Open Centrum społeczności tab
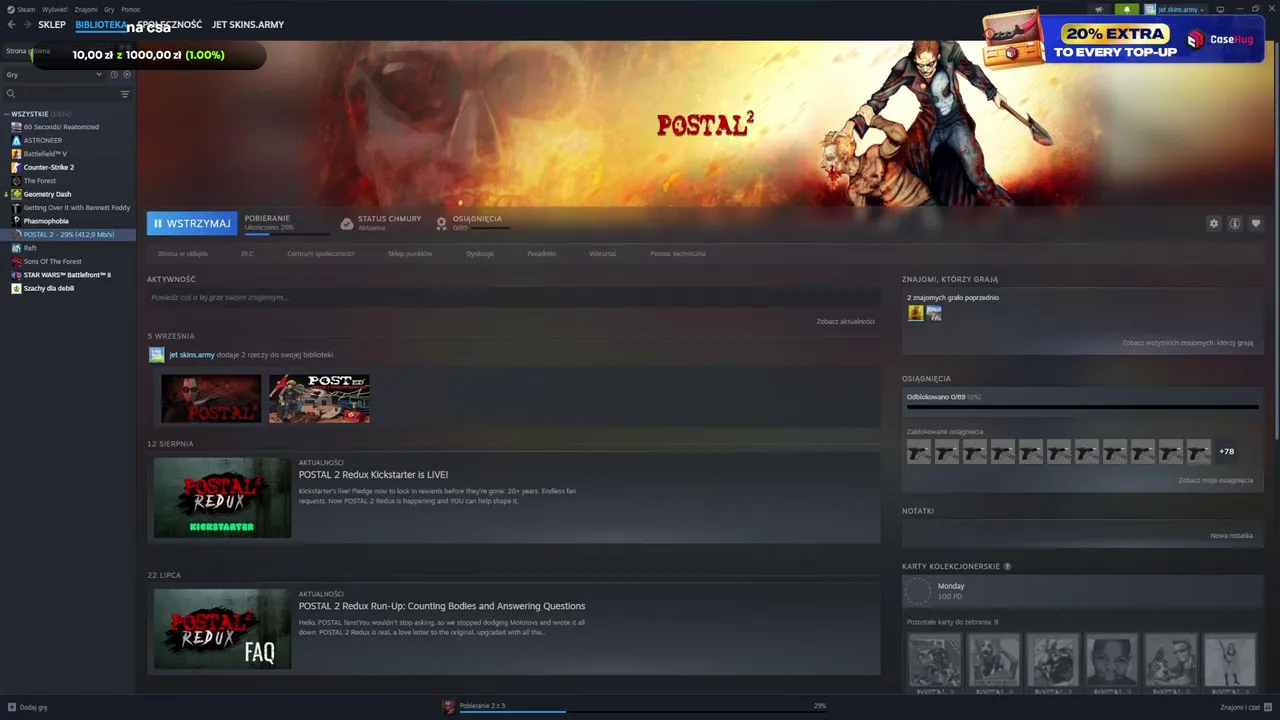This screenshot has width=1280, height=720. tap(321, 254)
